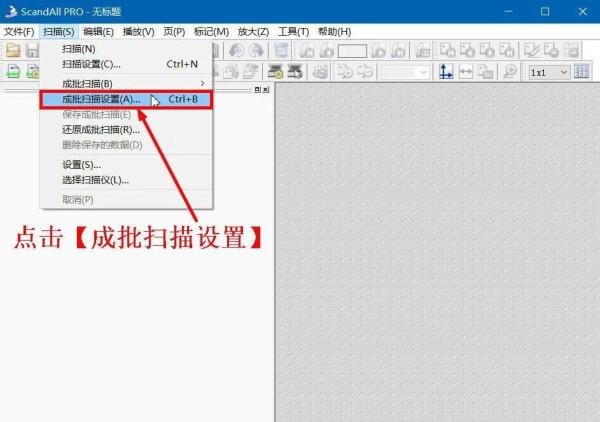This screenshot has height=422, width=600.
Task: Open the 帮助(H) menu
Action: 334,32
